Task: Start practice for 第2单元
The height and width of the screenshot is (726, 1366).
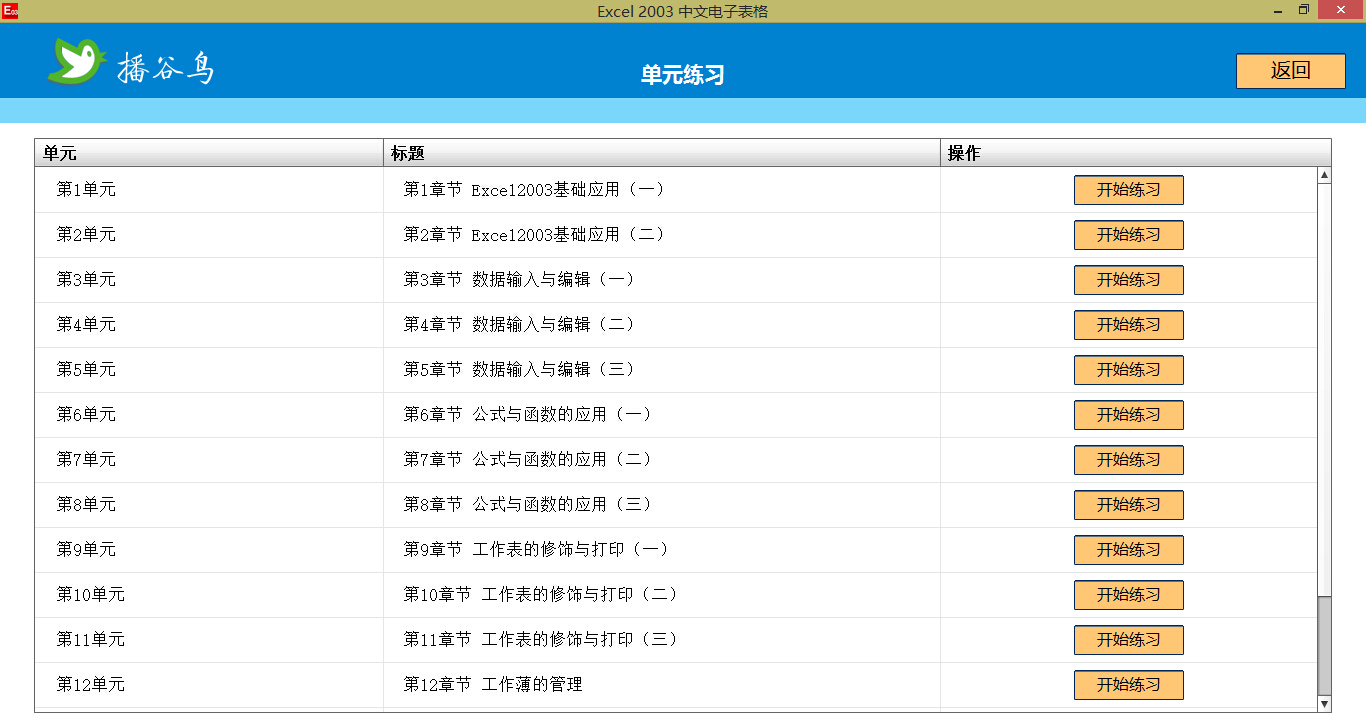Action: point(1128,235)
